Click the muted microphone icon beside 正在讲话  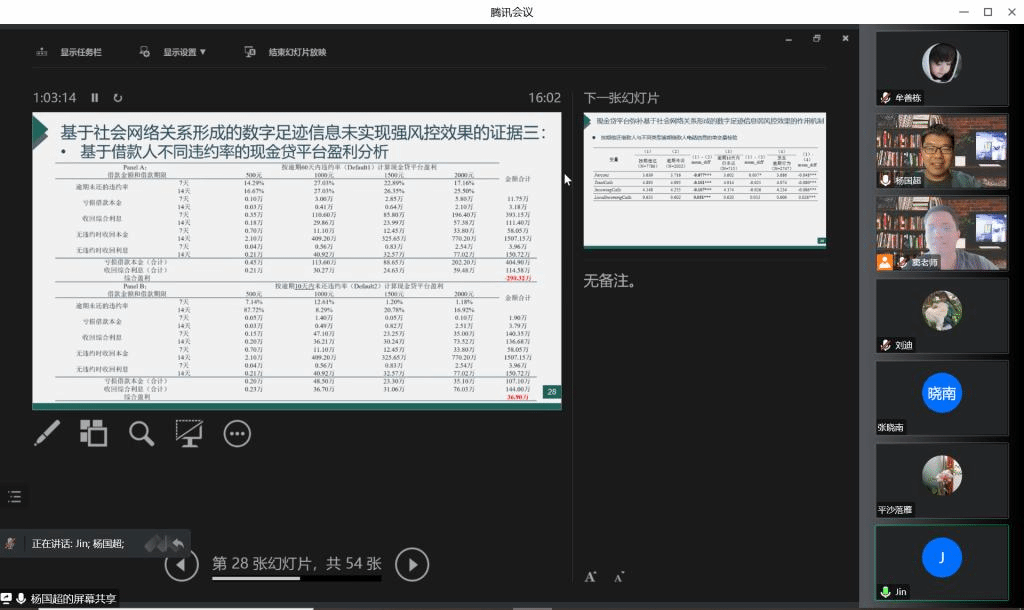[11, 544]
